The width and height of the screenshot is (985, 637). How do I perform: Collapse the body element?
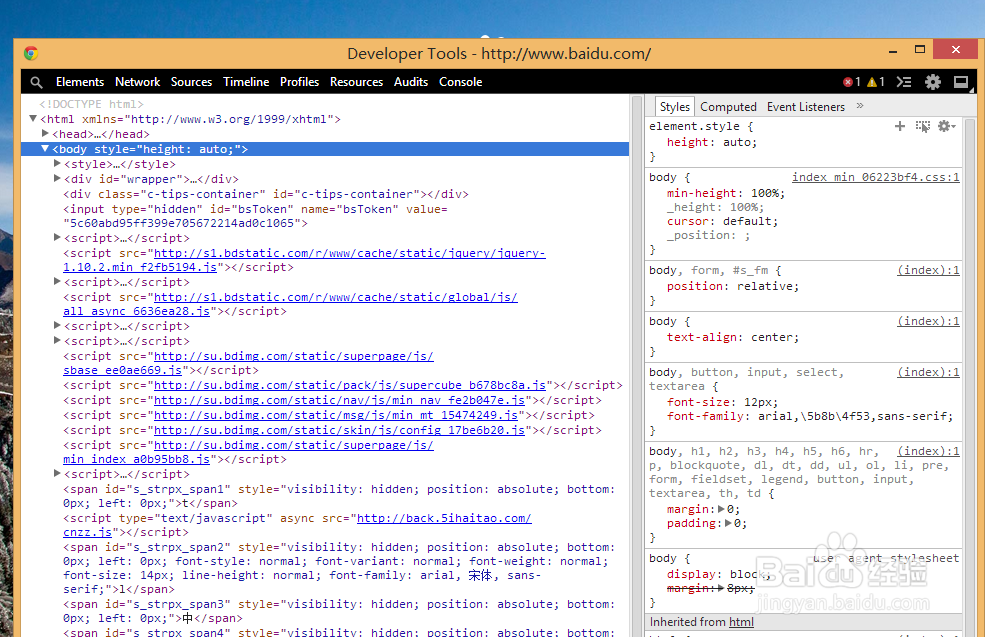(x=45, y=148)
